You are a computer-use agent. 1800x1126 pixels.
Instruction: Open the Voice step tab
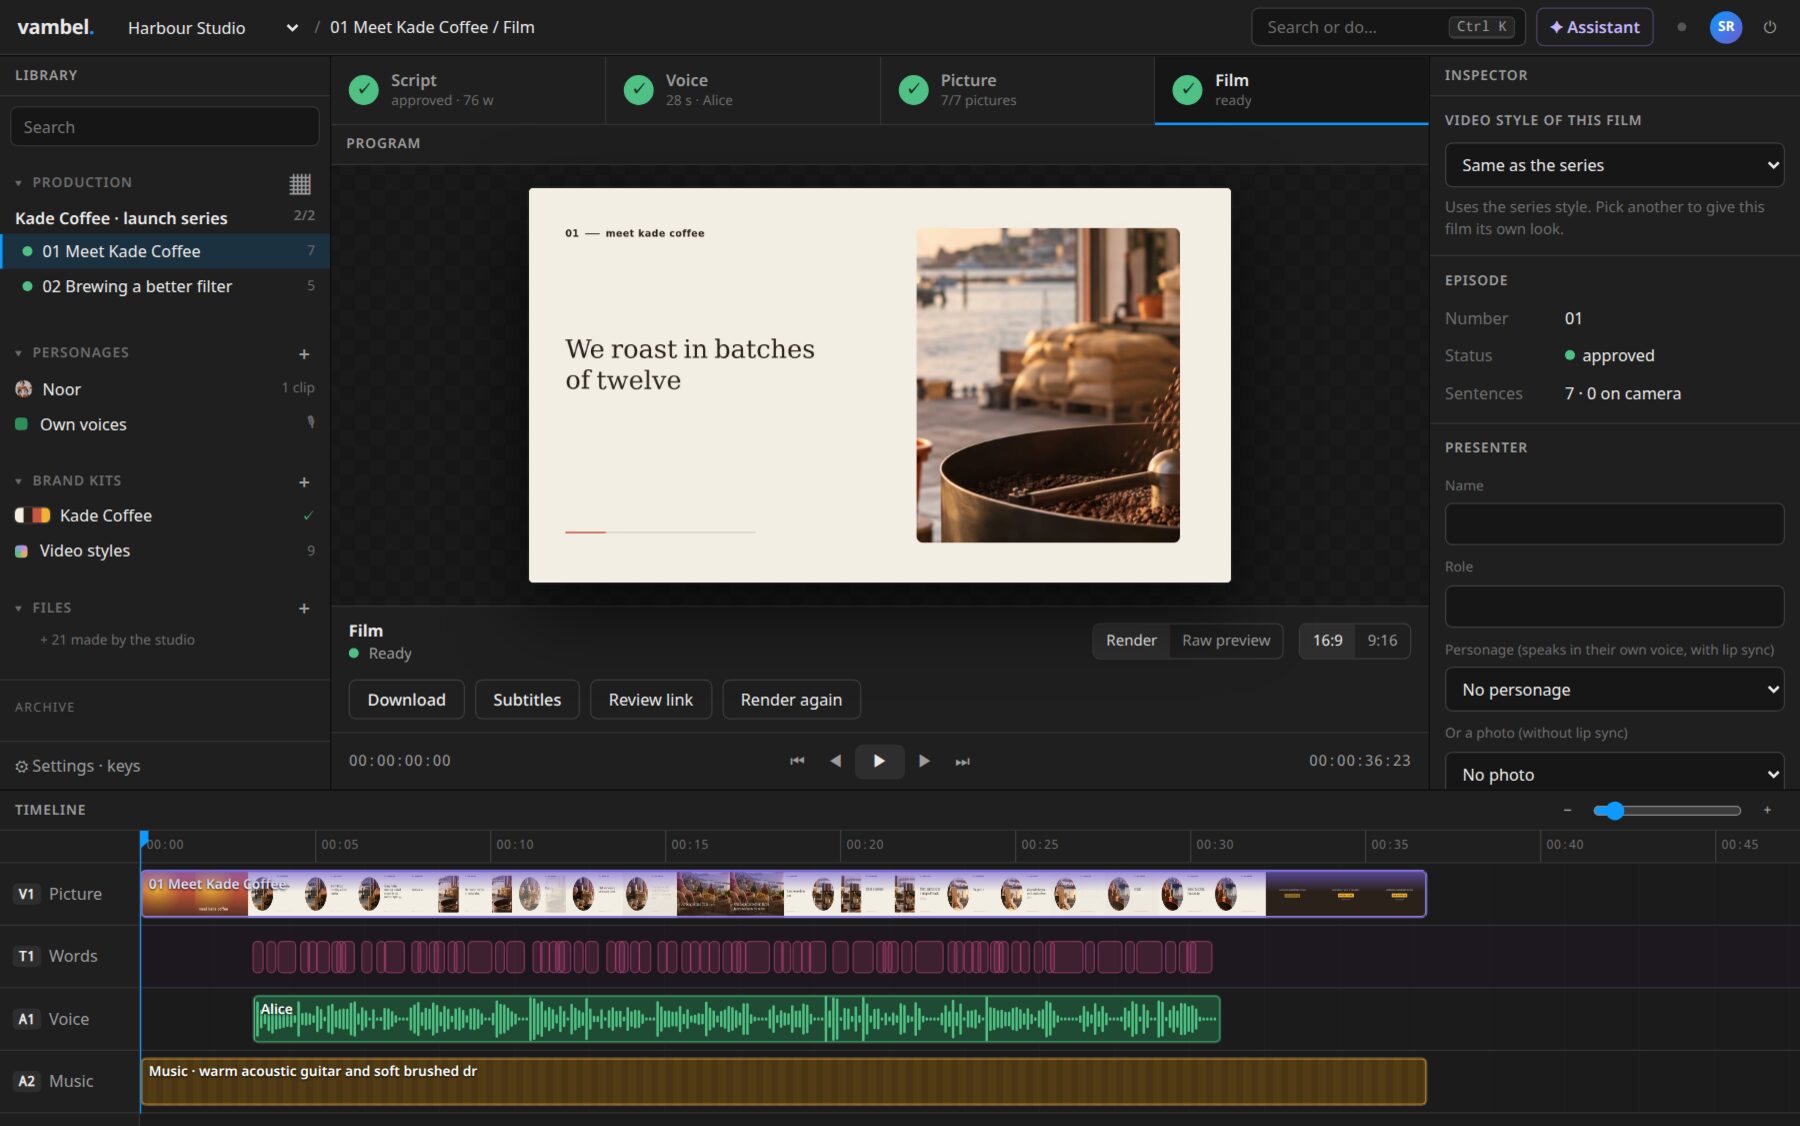pyautogui.click(x=743, y=90)
